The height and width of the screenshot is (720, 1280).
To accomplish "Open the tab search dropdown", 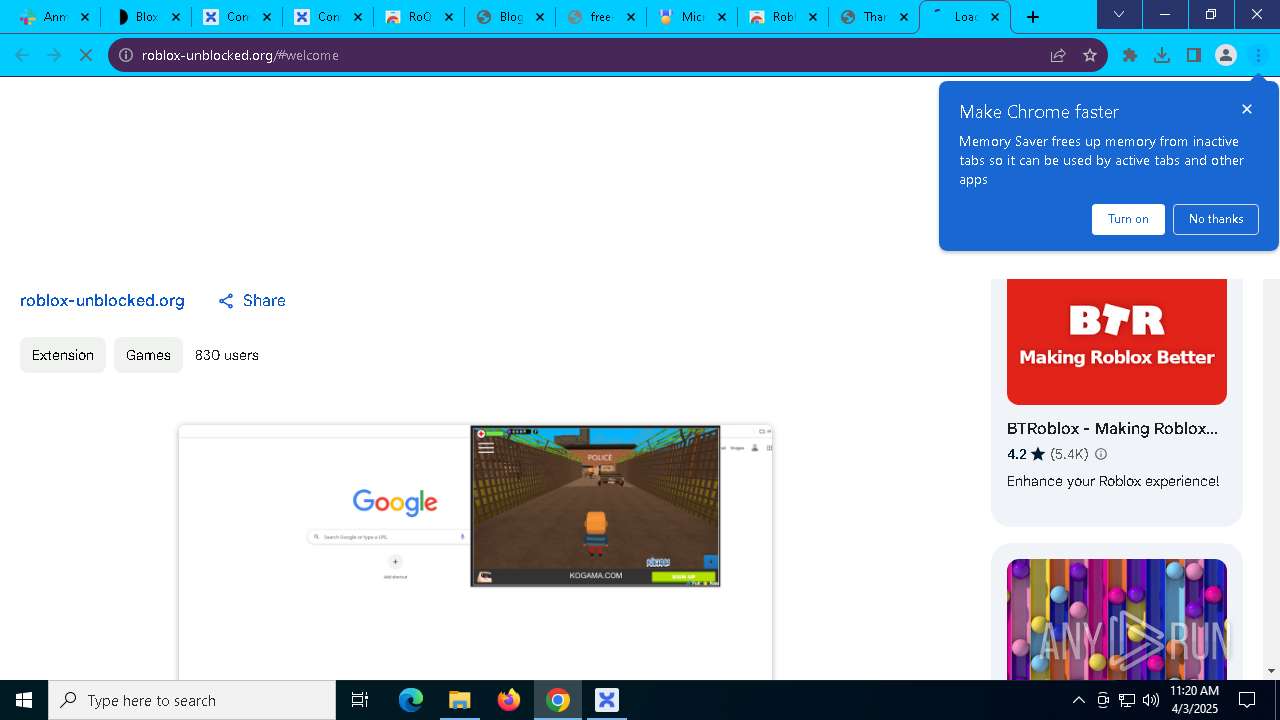I will pos(1119,15).
